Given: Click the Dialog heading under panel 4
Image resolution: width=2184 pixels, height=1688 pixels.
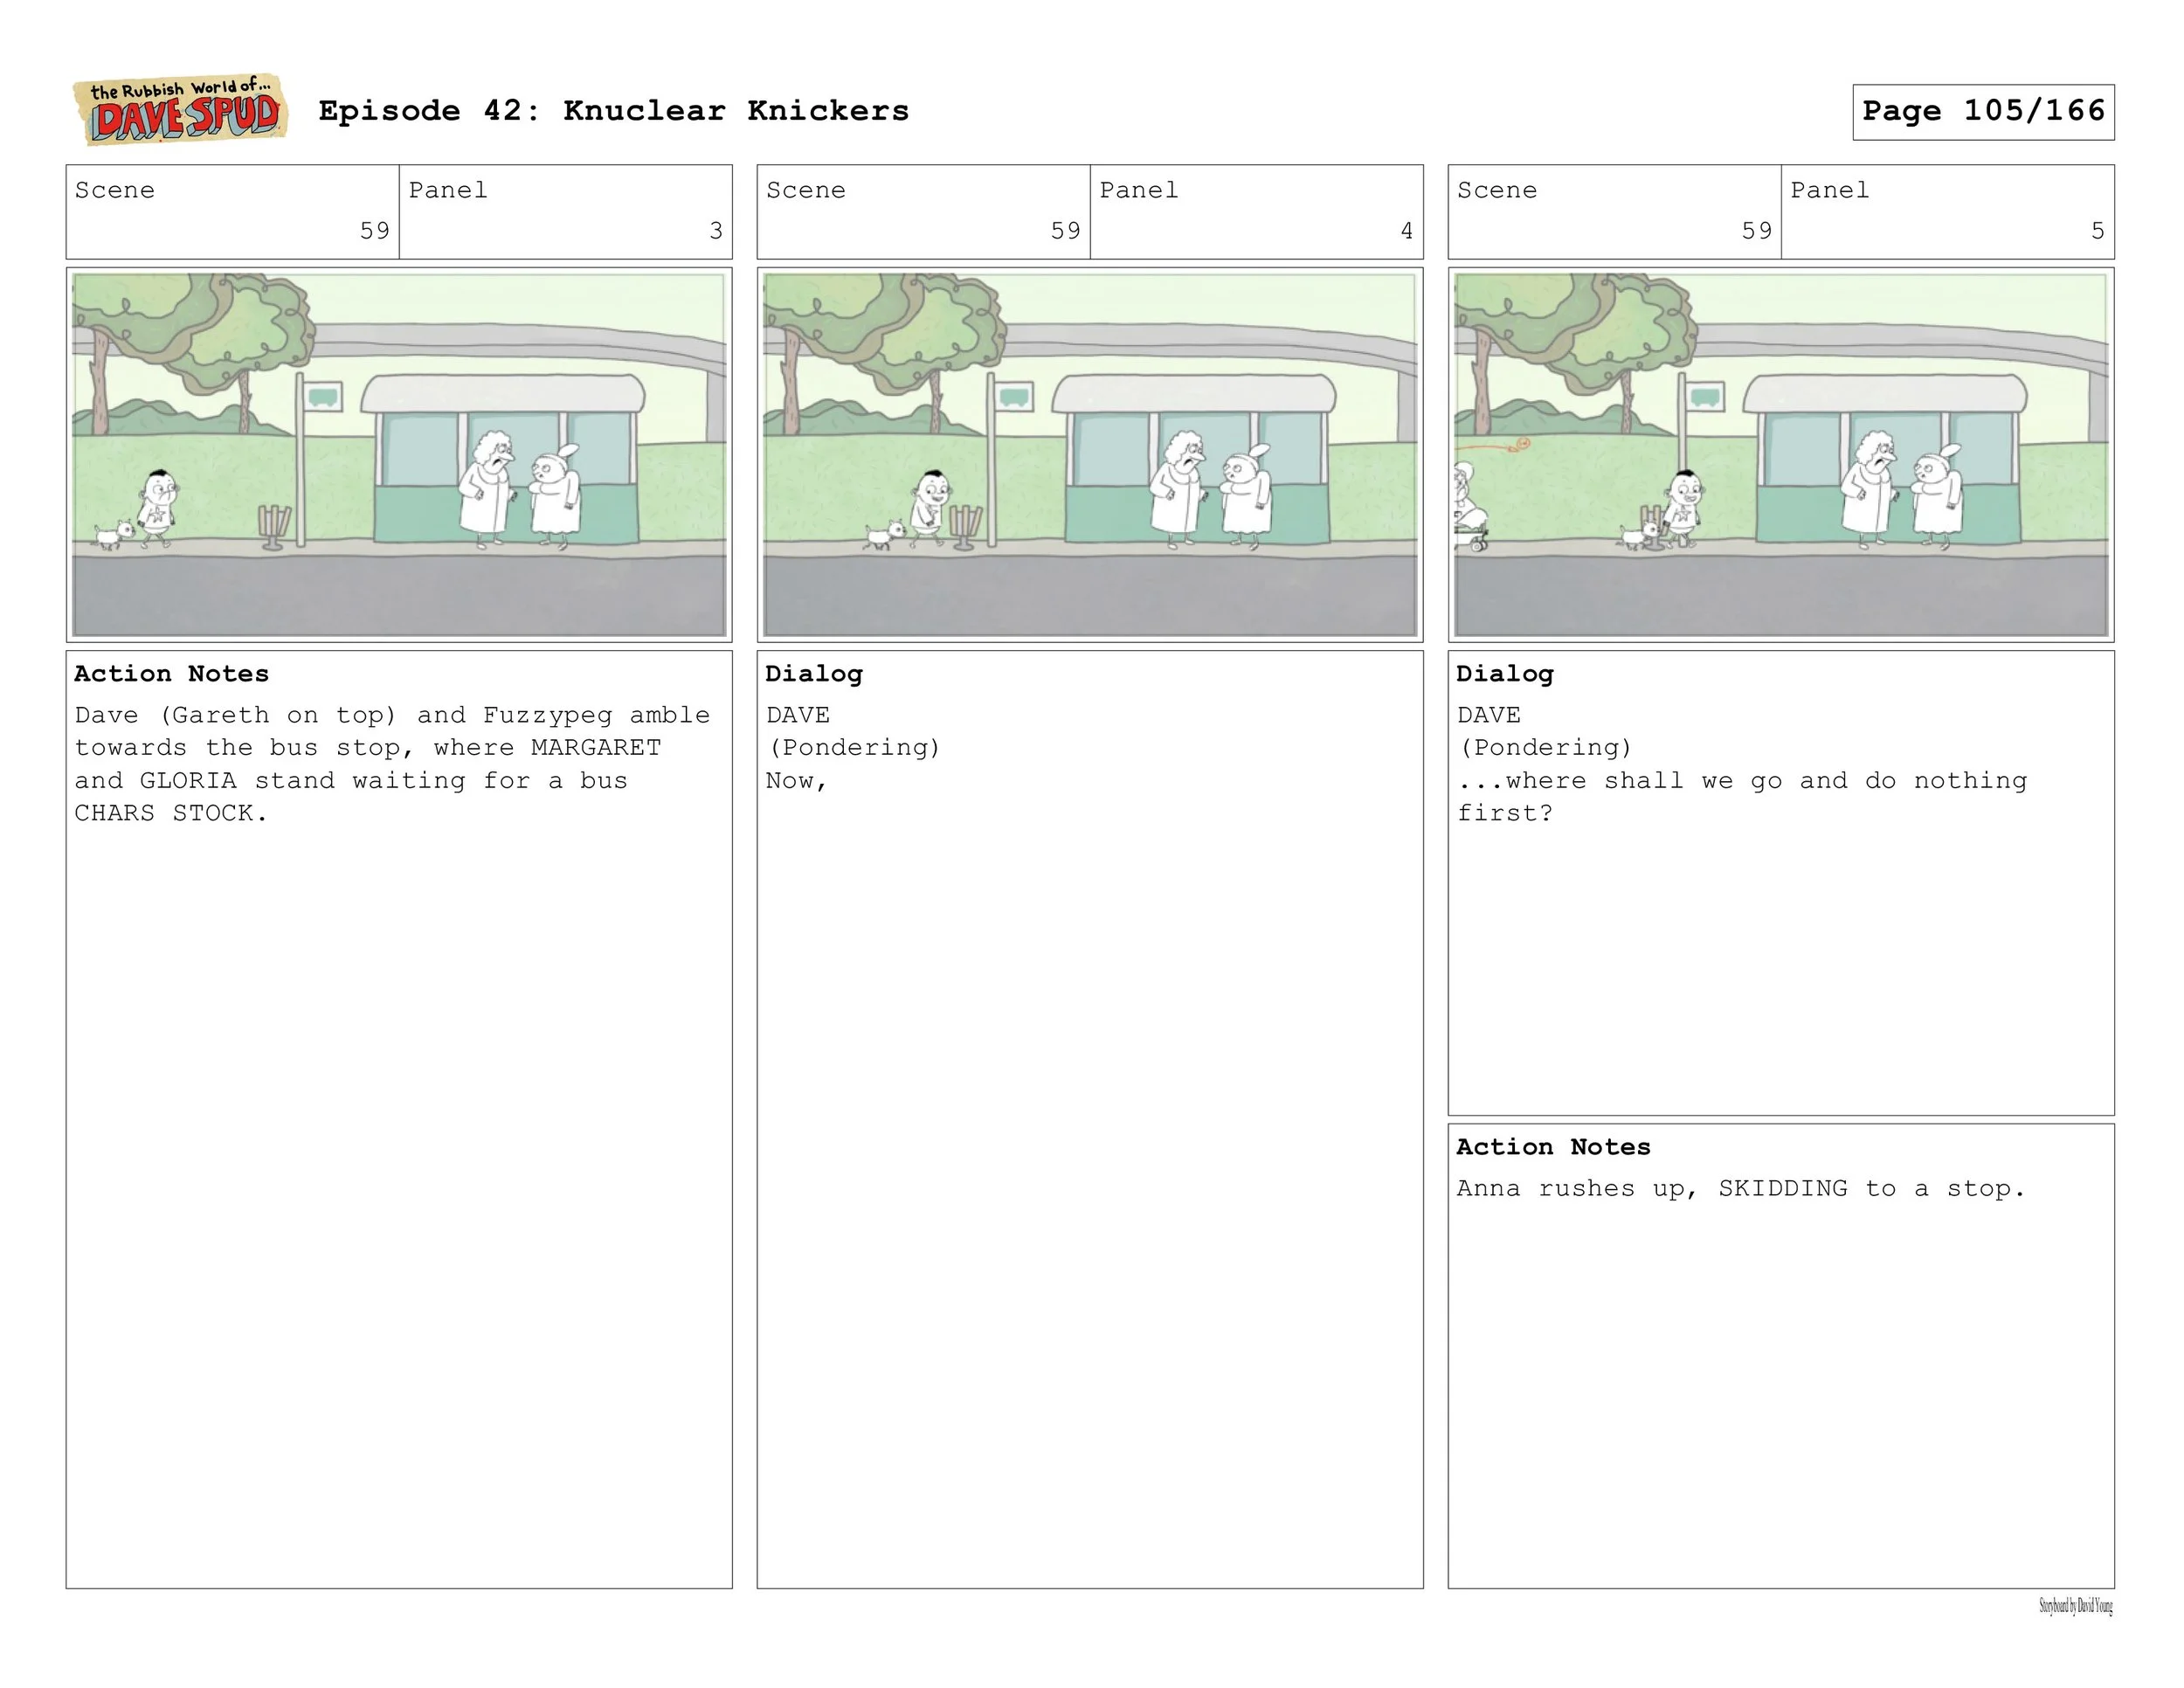Looking at the screenshot, I should pyautogui.click(x=813, y=674).
